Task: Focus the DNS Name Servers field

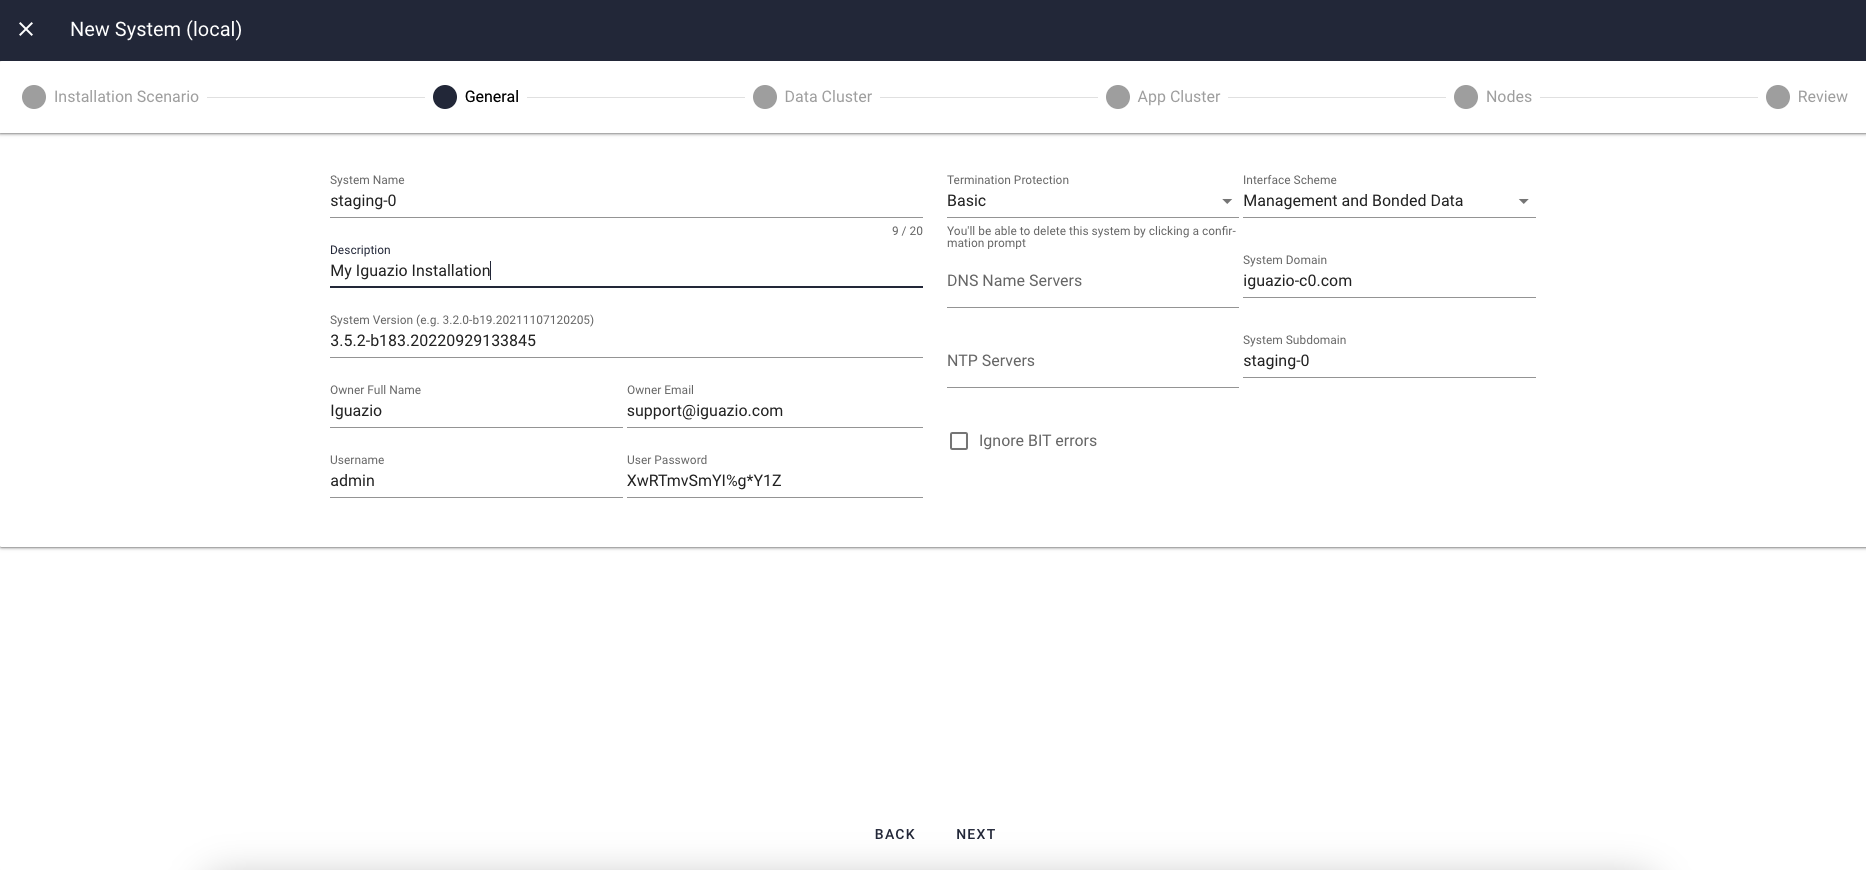Action: 1092,281
